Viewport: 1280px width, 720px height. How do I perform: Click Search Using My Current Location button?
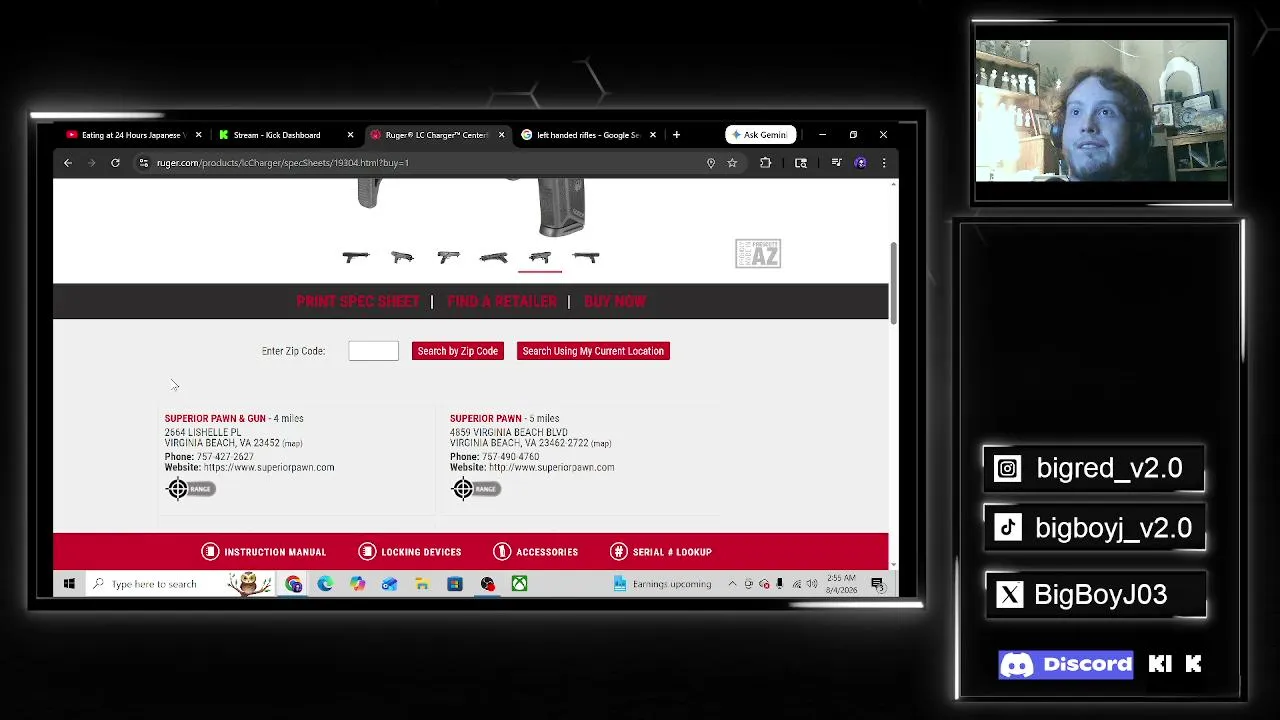pyautogui.click(x=593, y=351)
